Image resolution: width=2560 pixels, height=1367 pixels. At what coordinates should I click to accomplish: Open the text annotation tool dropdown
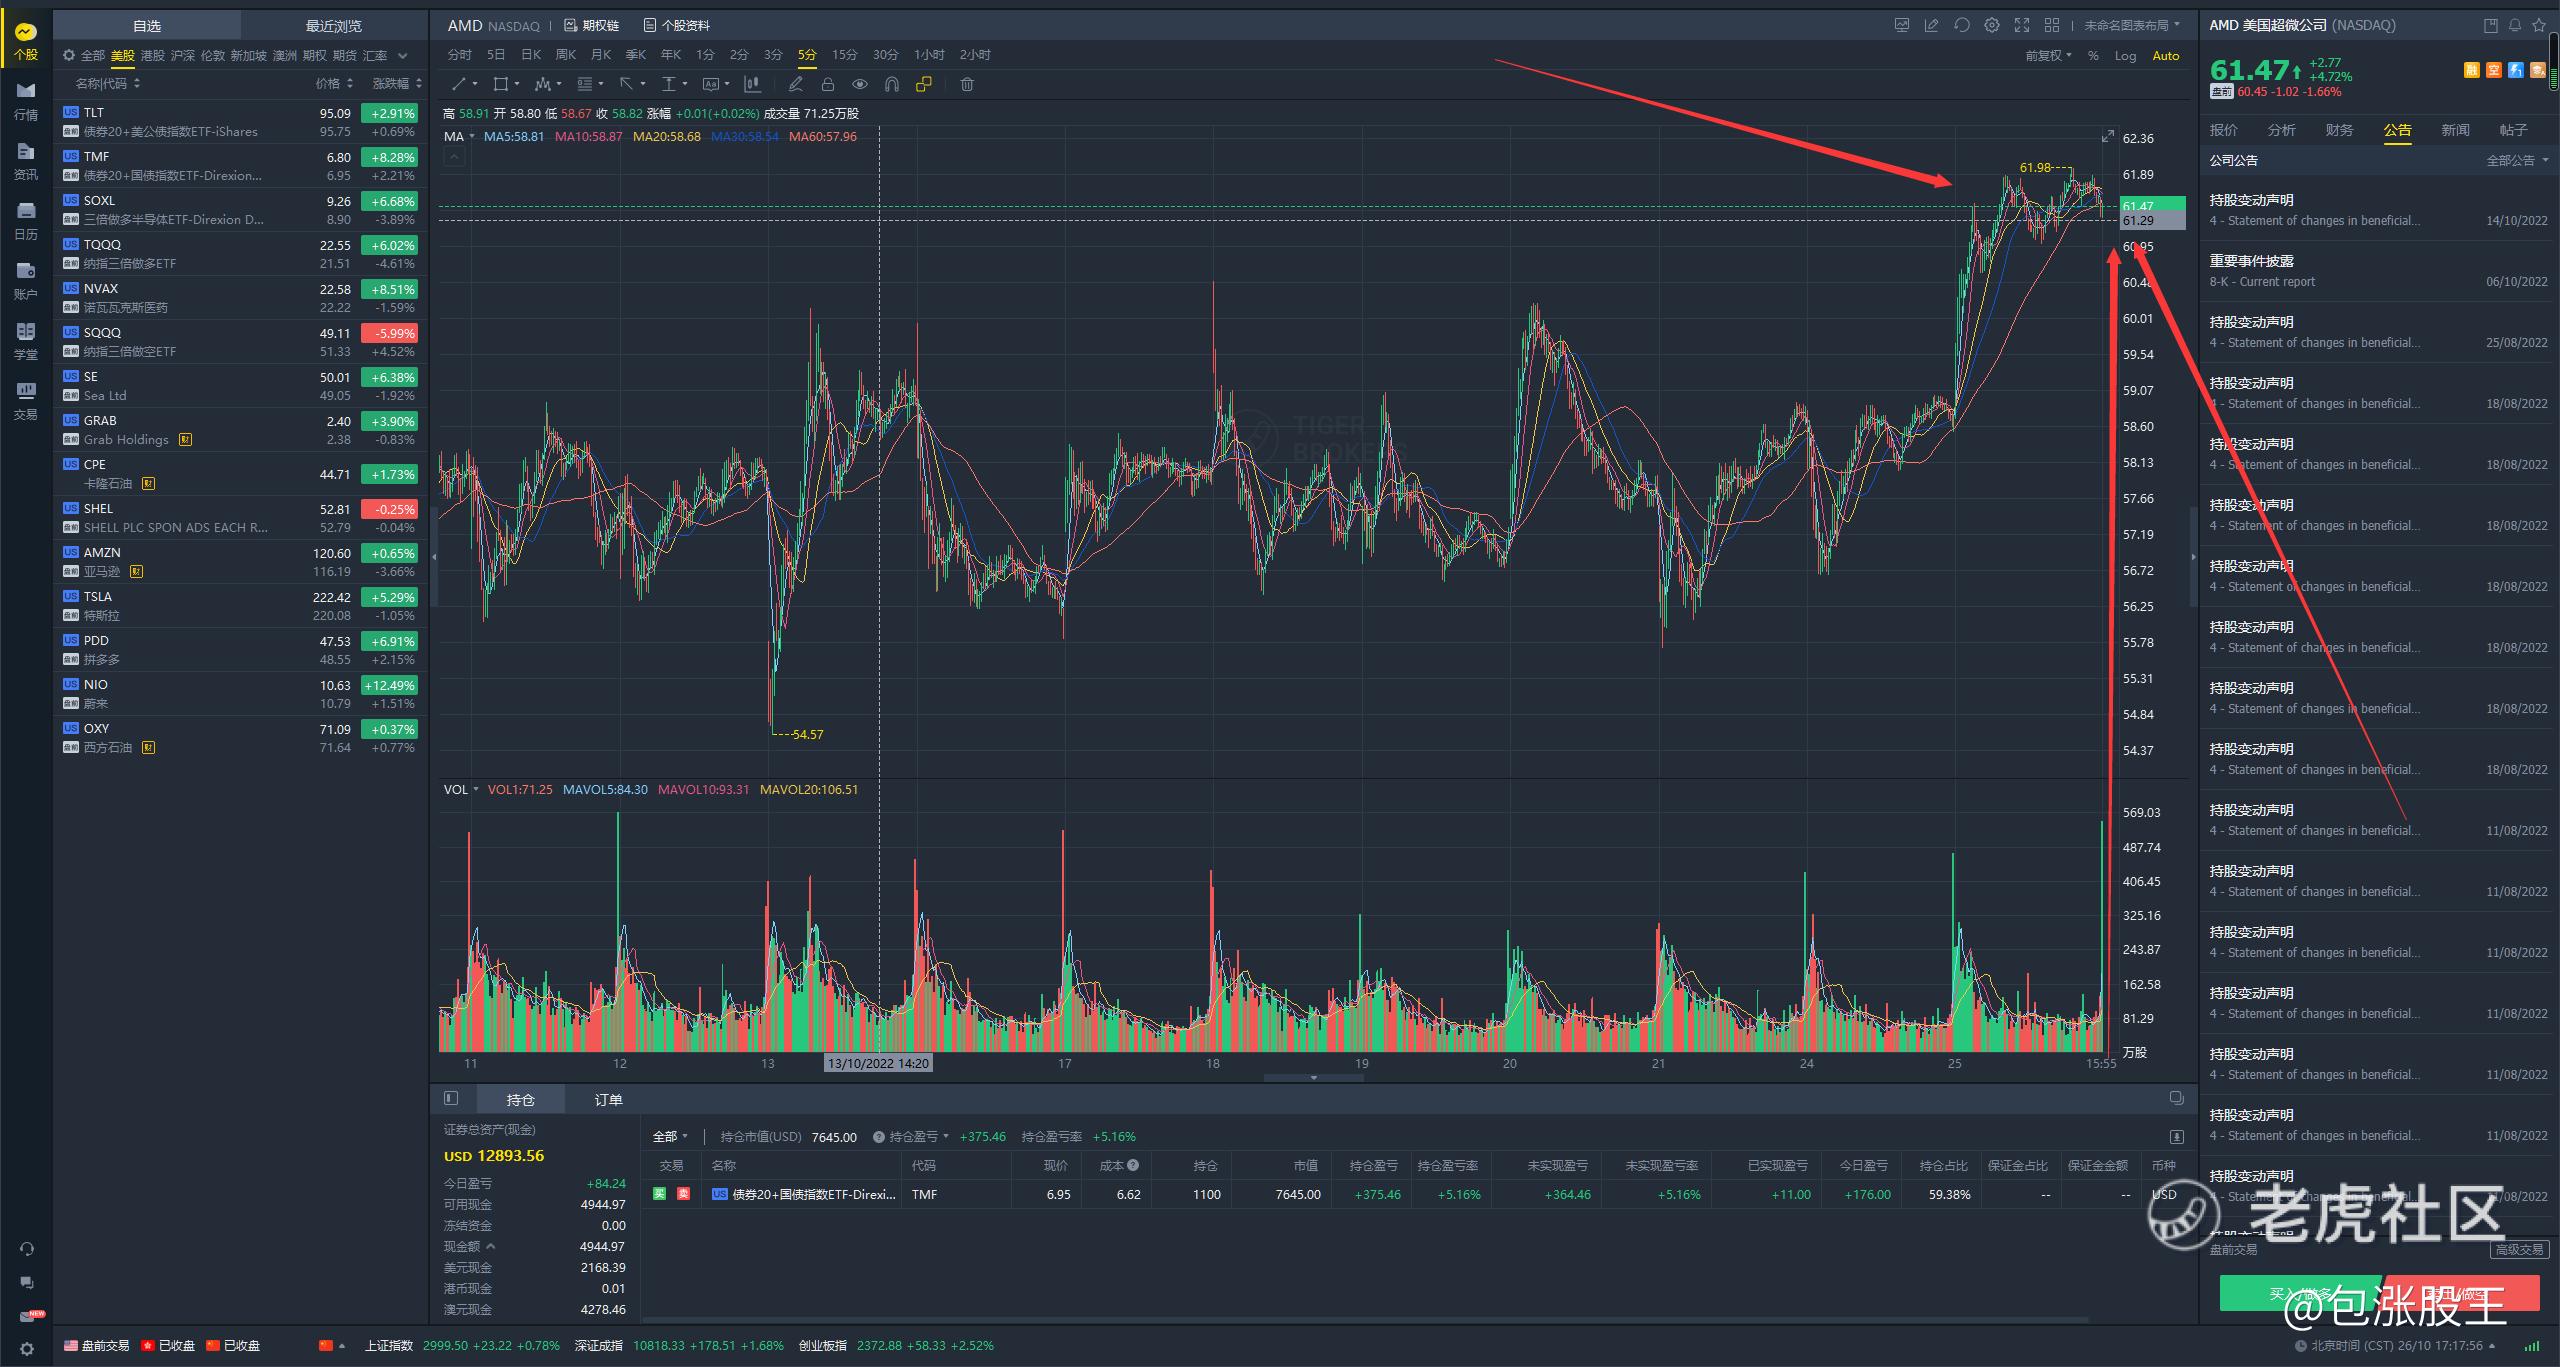716,84
